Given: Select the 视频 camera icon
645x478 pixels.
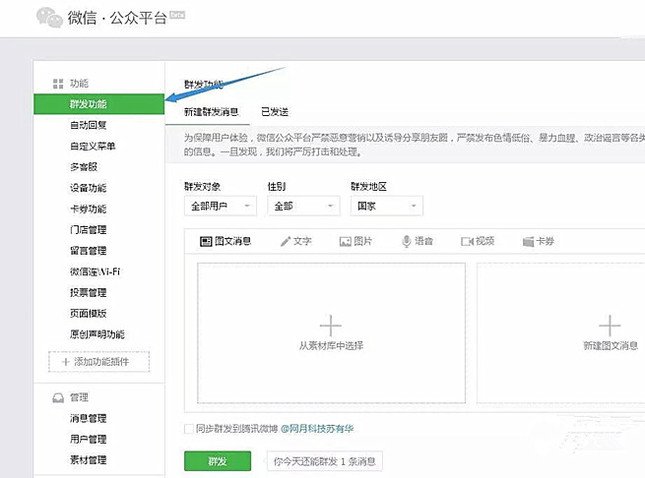Looking at the screenshot, I should point(467,241).
